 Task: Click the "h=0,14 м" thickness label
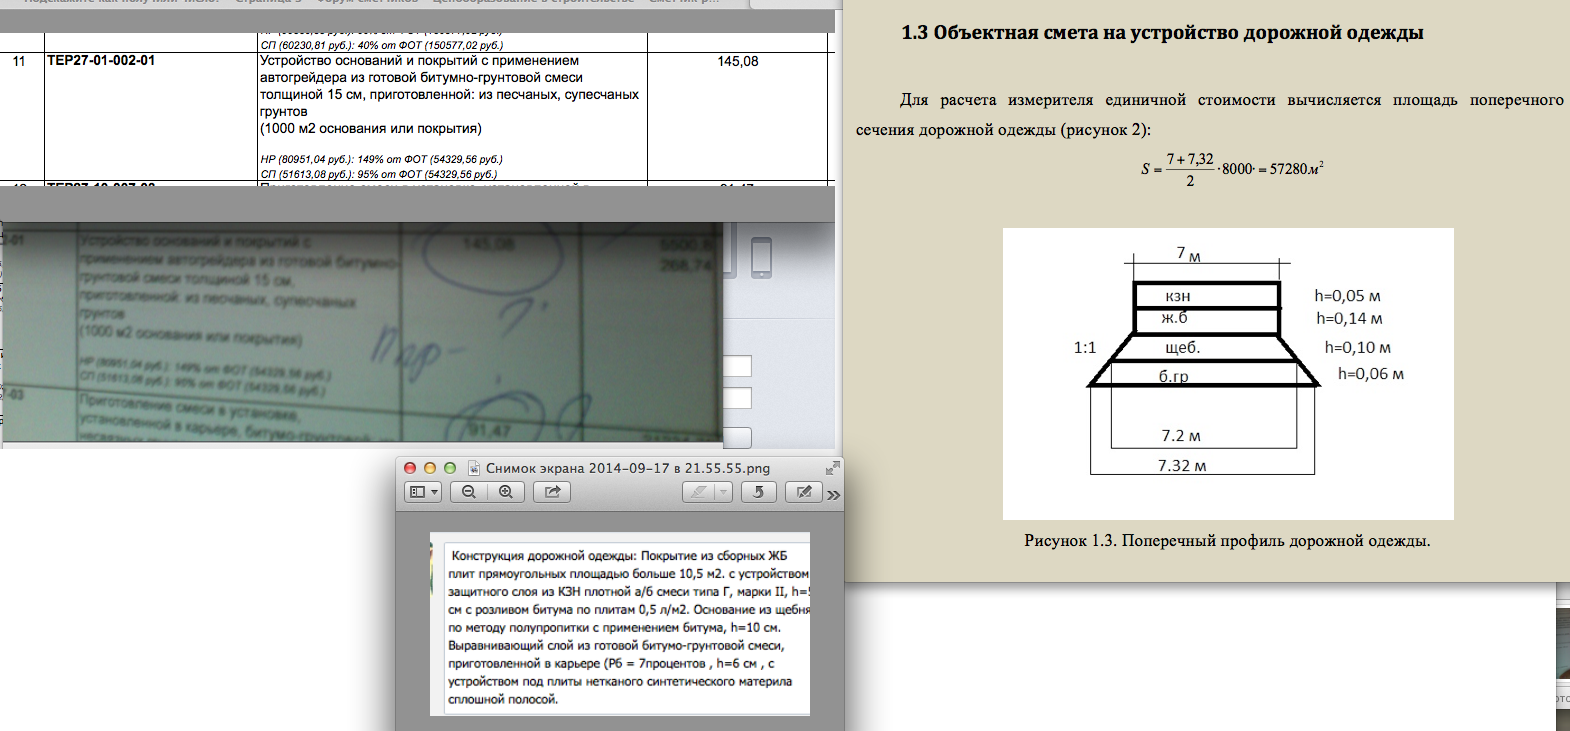point(1349,319)
